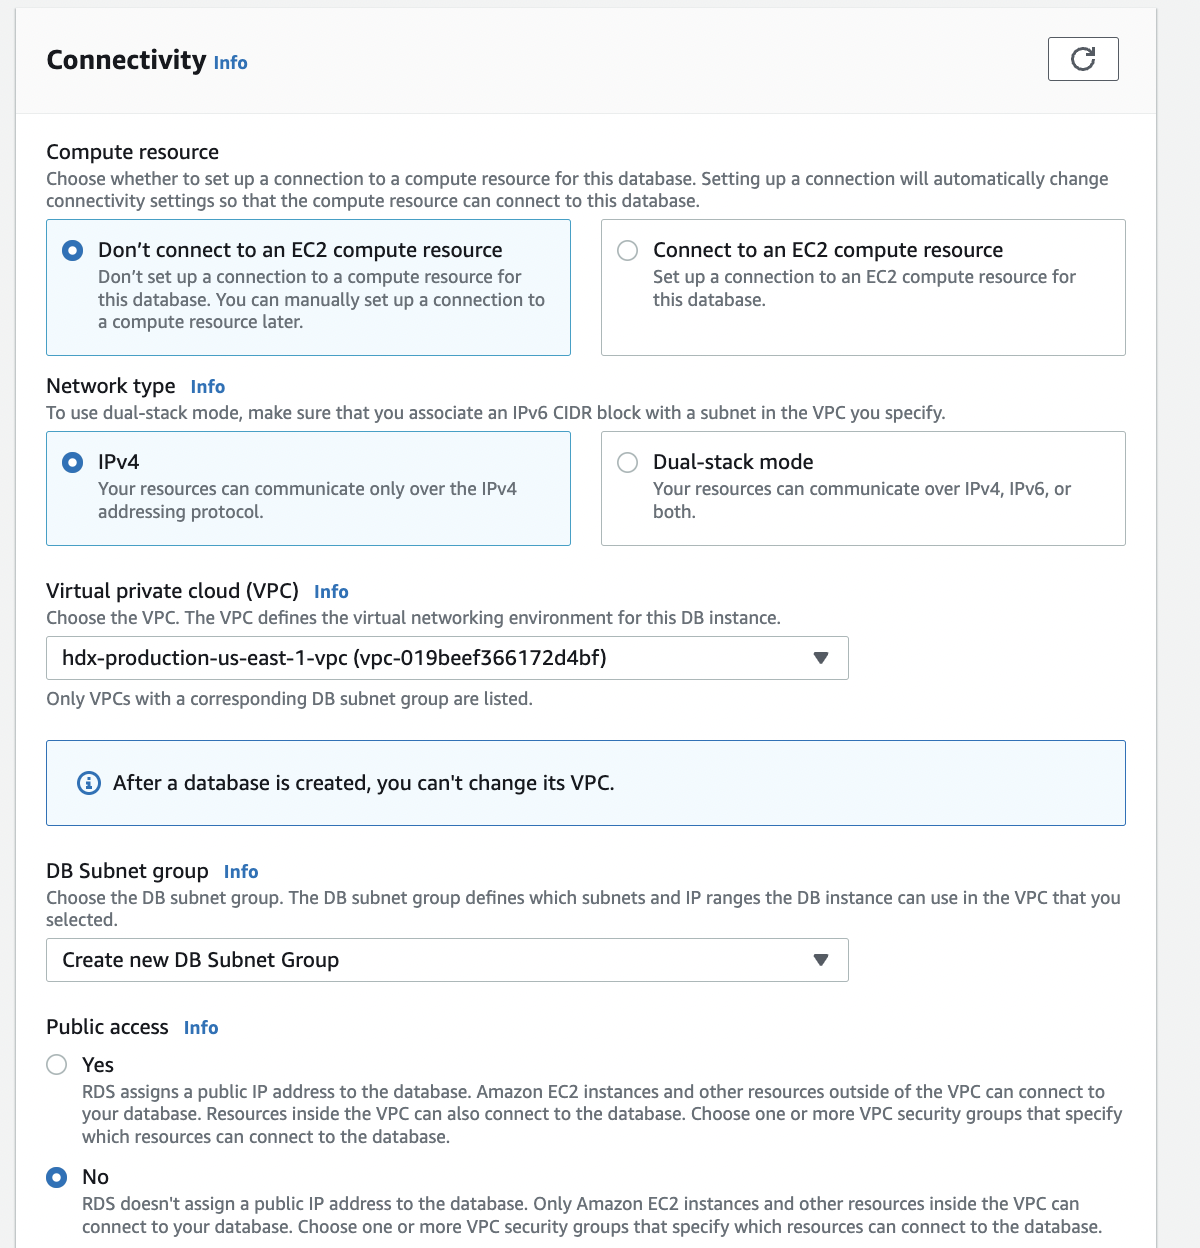Viewport: 1200px width, 1248px height.
Task: Click the Connect to EC2 compute resource card description
Action: click(863, 288)
